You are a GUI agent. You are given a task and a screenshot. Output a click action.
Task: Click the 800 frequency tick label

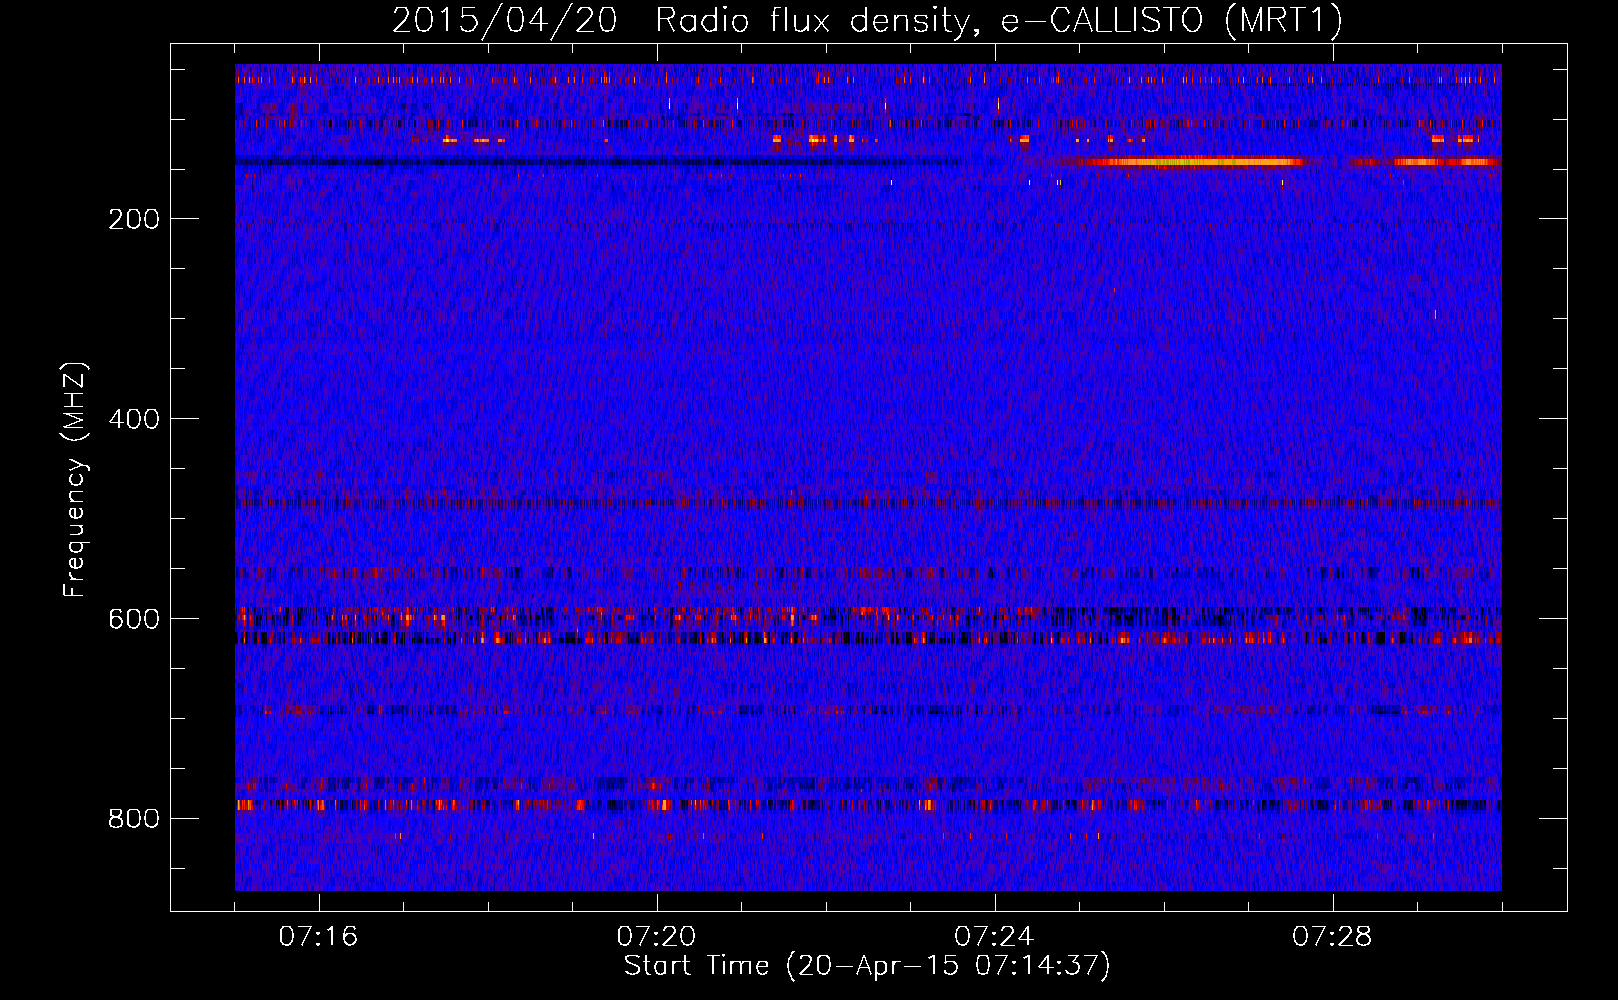coord(134,819)
